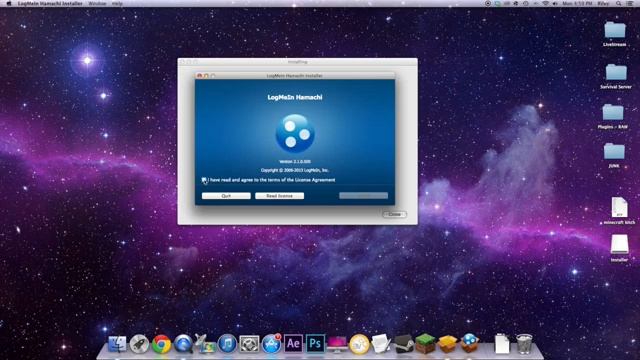Image resolution: width=640 pixels, height=360 pixels.
Task: Click the Installing window title bar
Action: tap(298, 62)
